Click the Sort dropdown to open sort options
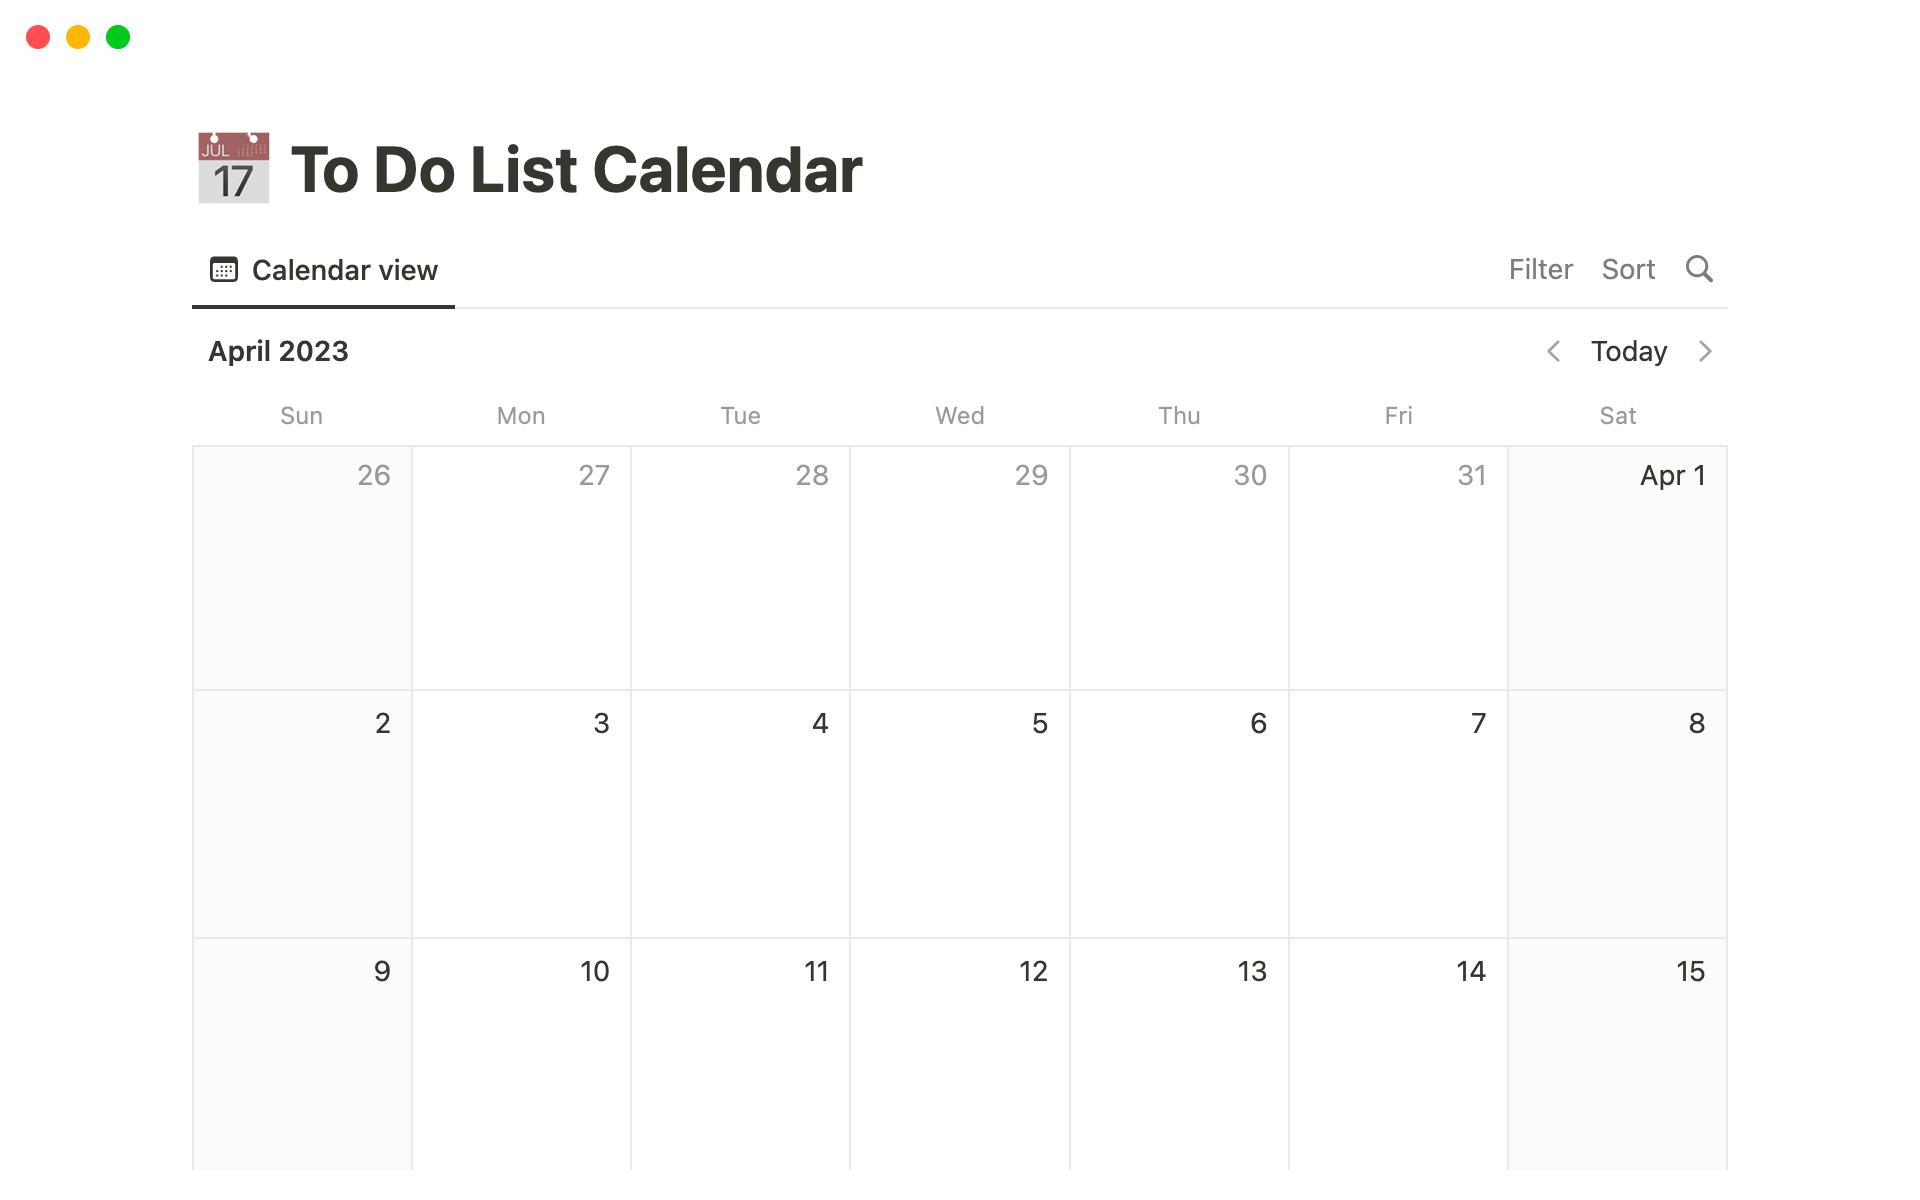This screenshot has height=1200, width=1920. point(1628,270)
